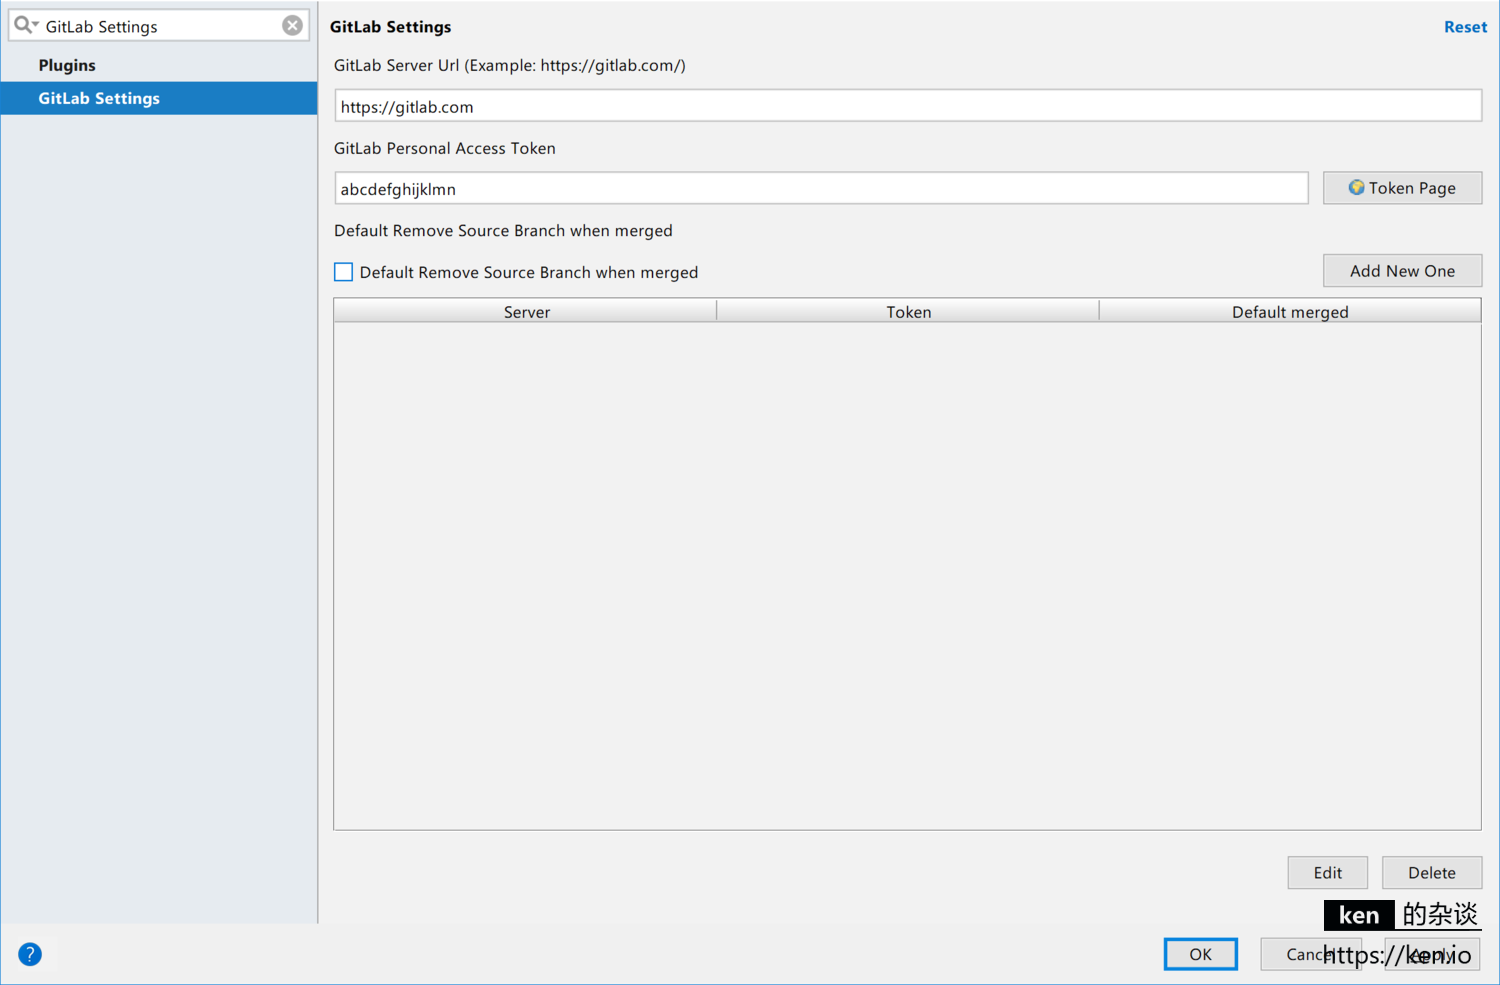This screenshot has width=1500, height=985.
Task: Click the Cancel button
Action: tap(1310, 954)
